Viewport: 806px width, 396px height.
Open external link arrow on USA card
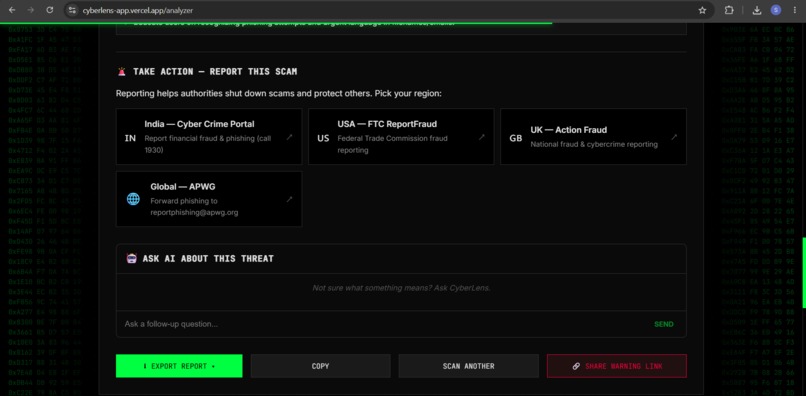click(482, 137)
